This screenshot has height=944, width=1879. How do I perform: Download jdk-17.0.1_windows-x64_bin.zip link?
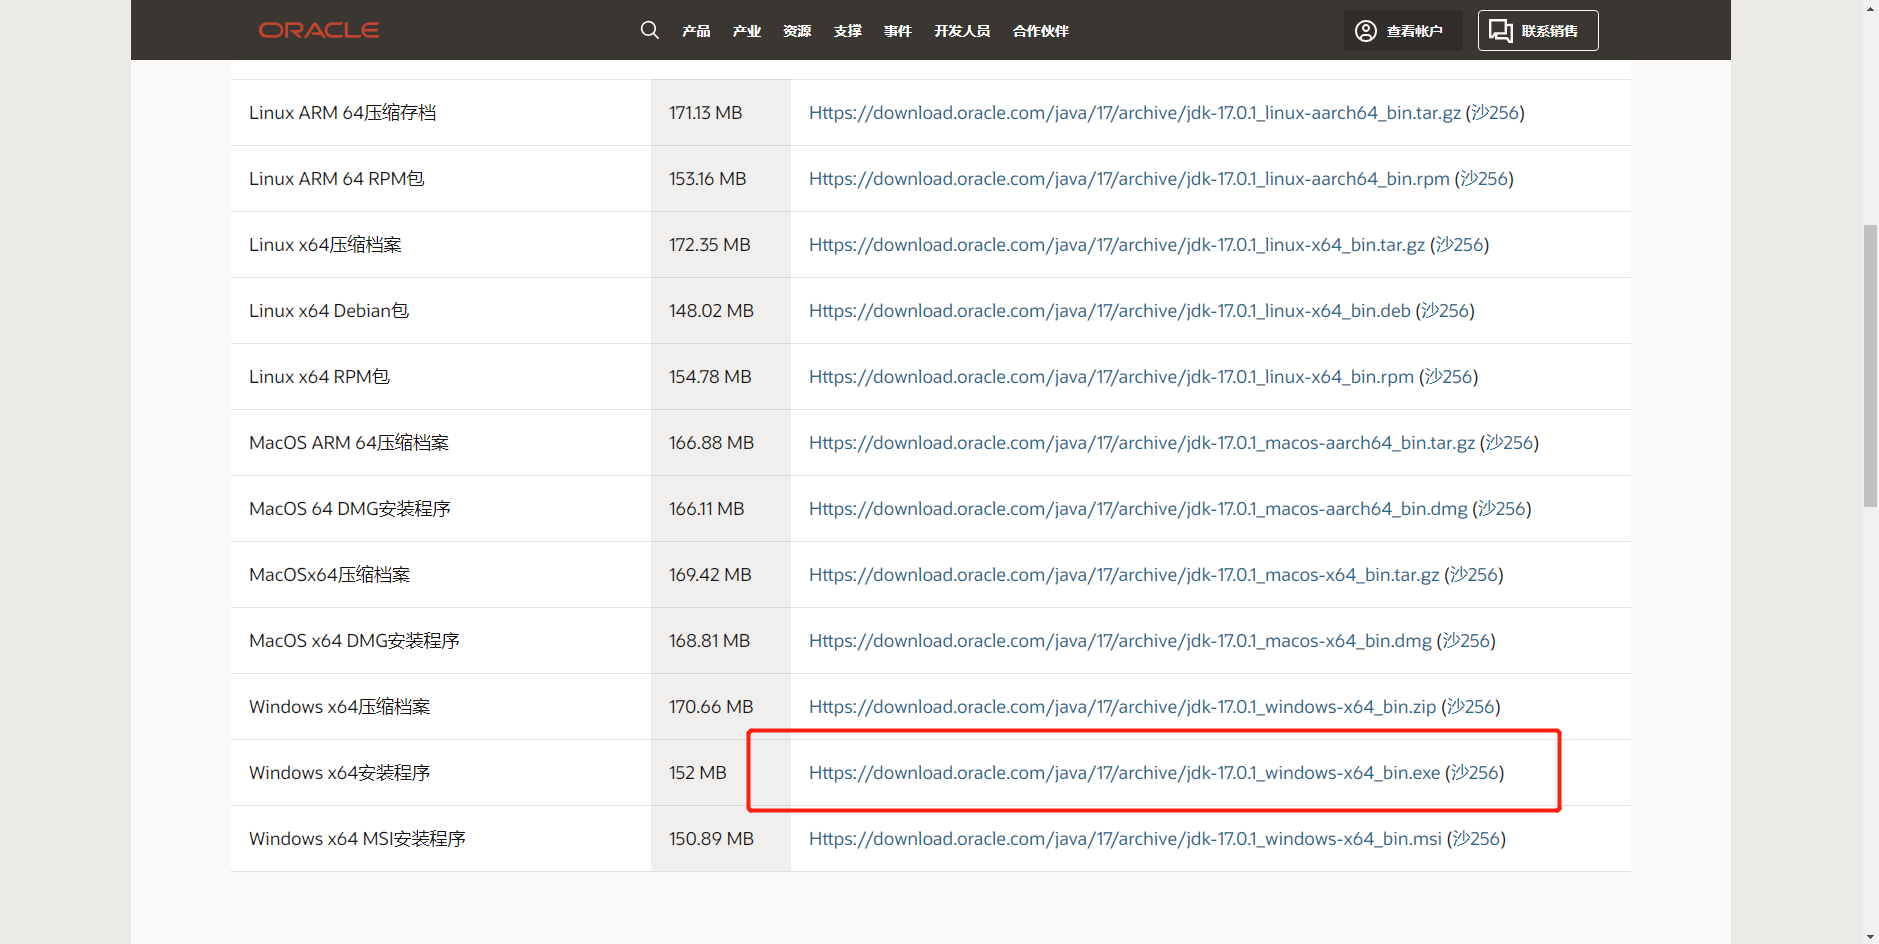[x=1122, y=707]
